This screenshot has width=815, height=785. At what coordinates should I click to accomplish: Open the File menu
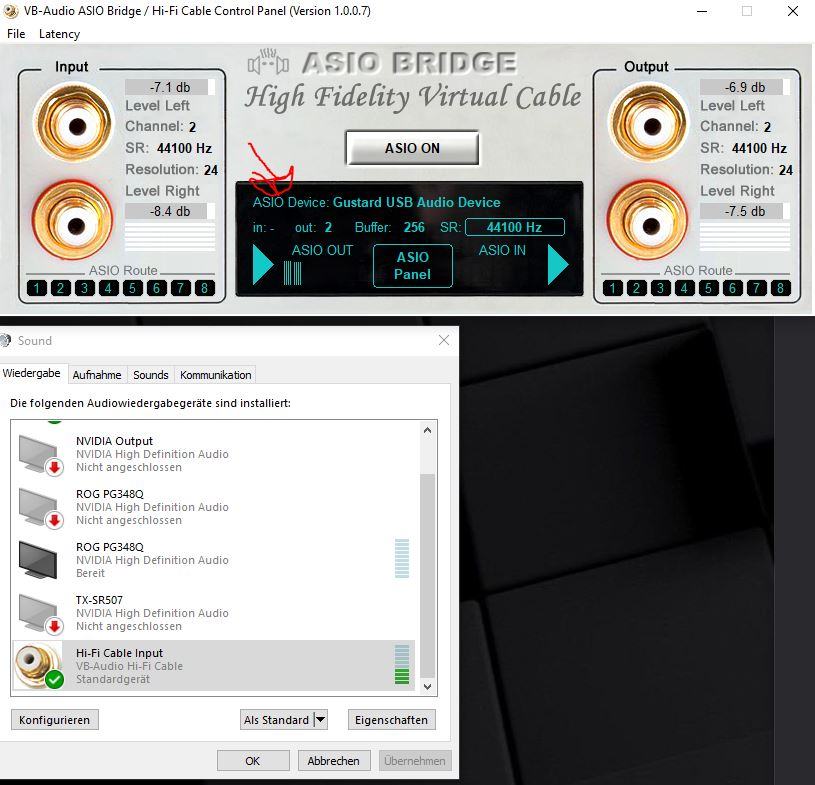coord(16,34)
